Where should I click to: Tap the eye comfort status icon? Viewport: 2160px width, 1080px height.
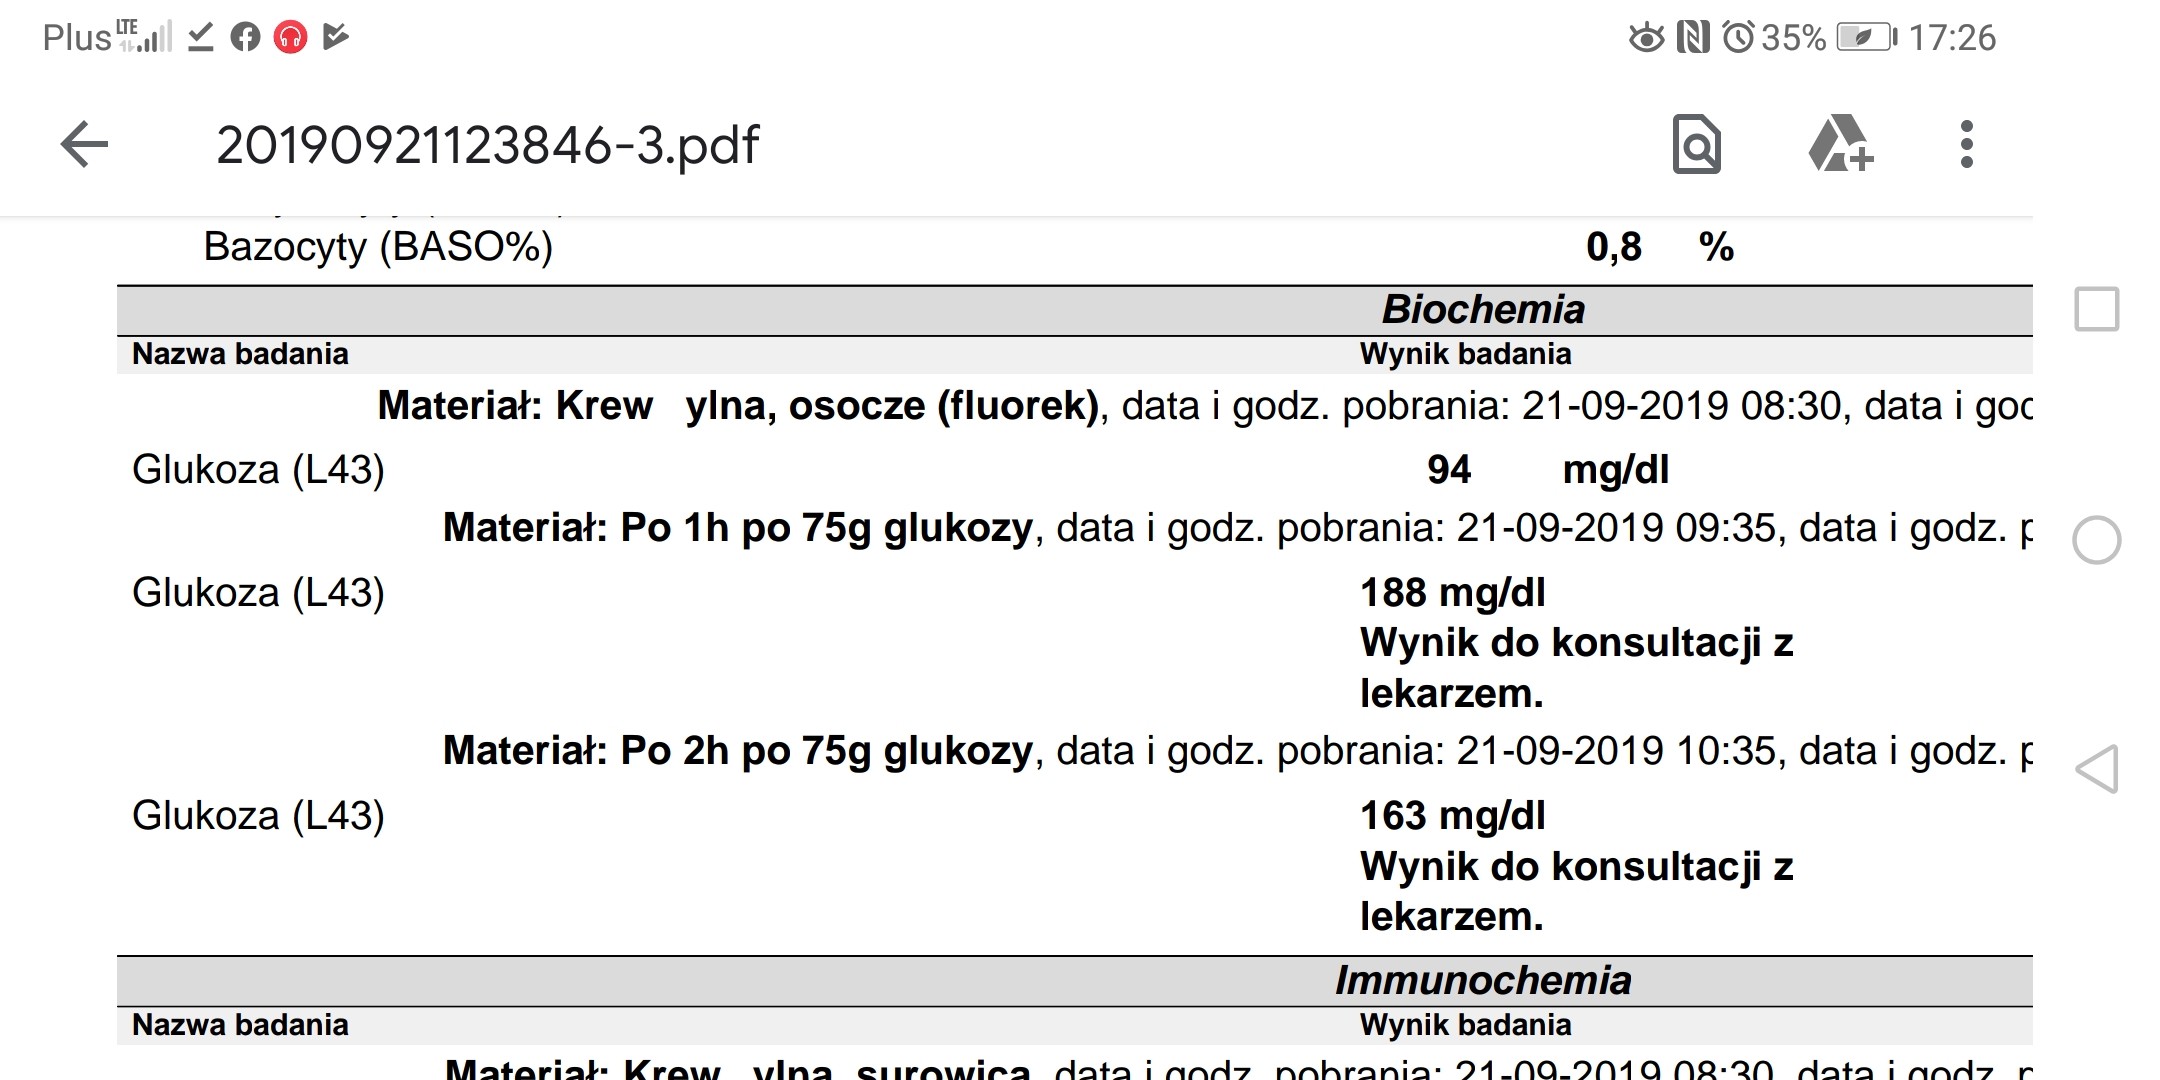[1646, 38]
